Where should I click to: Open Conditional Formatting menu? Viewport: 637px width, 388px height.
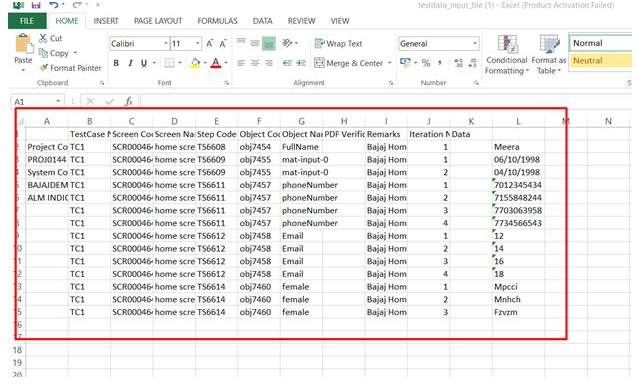click(x=507, y=55)
